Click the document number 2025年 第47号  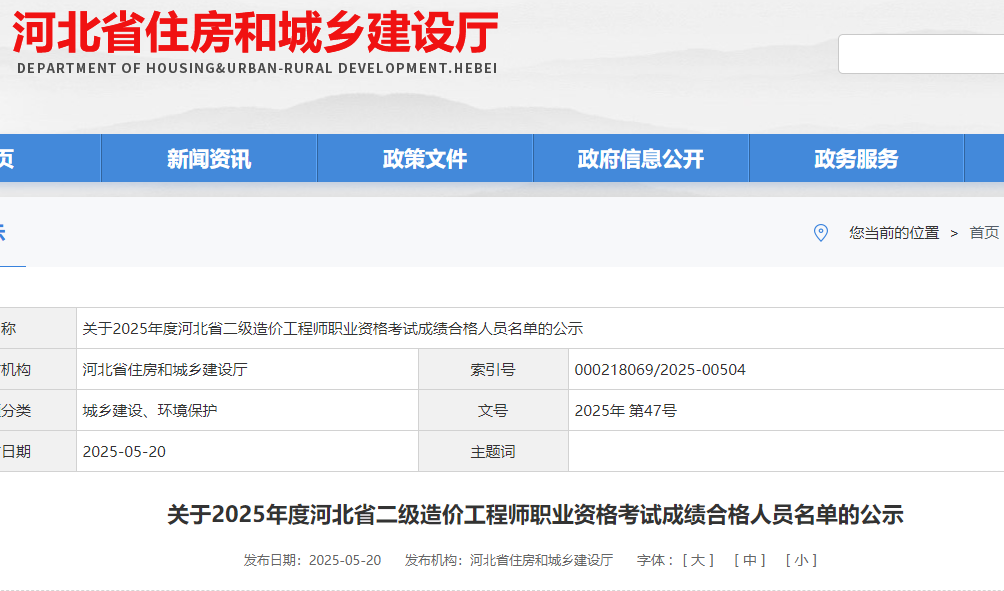626,411
